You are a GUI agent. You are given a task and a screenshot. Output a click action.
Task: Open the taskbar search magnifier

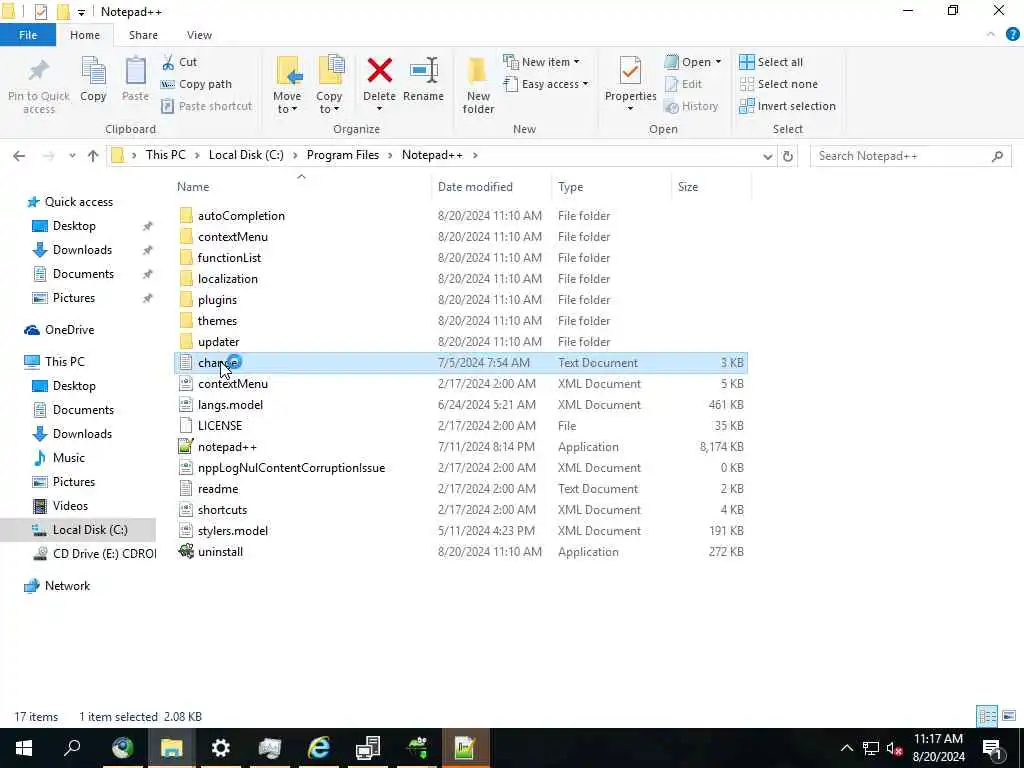[72, 748]
